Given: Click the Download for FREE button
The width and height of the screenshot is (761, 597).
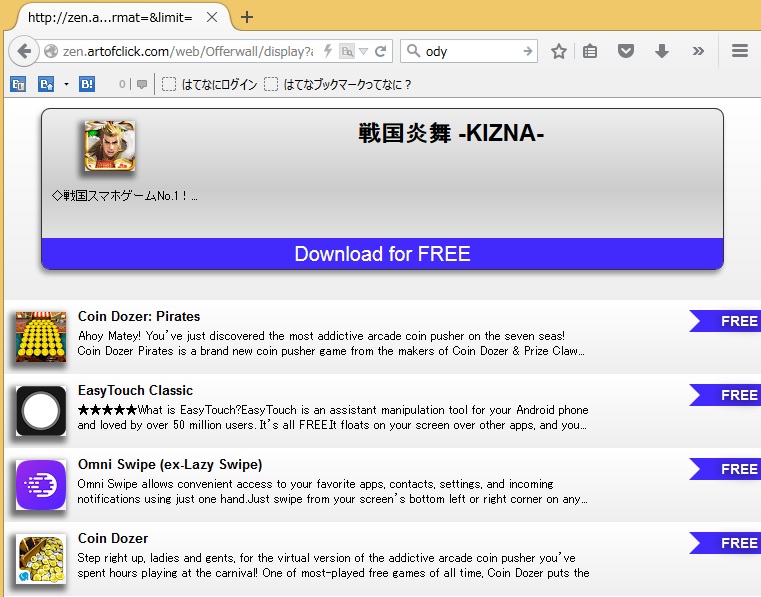Looking at the screenshot, I should click(382, 254).
